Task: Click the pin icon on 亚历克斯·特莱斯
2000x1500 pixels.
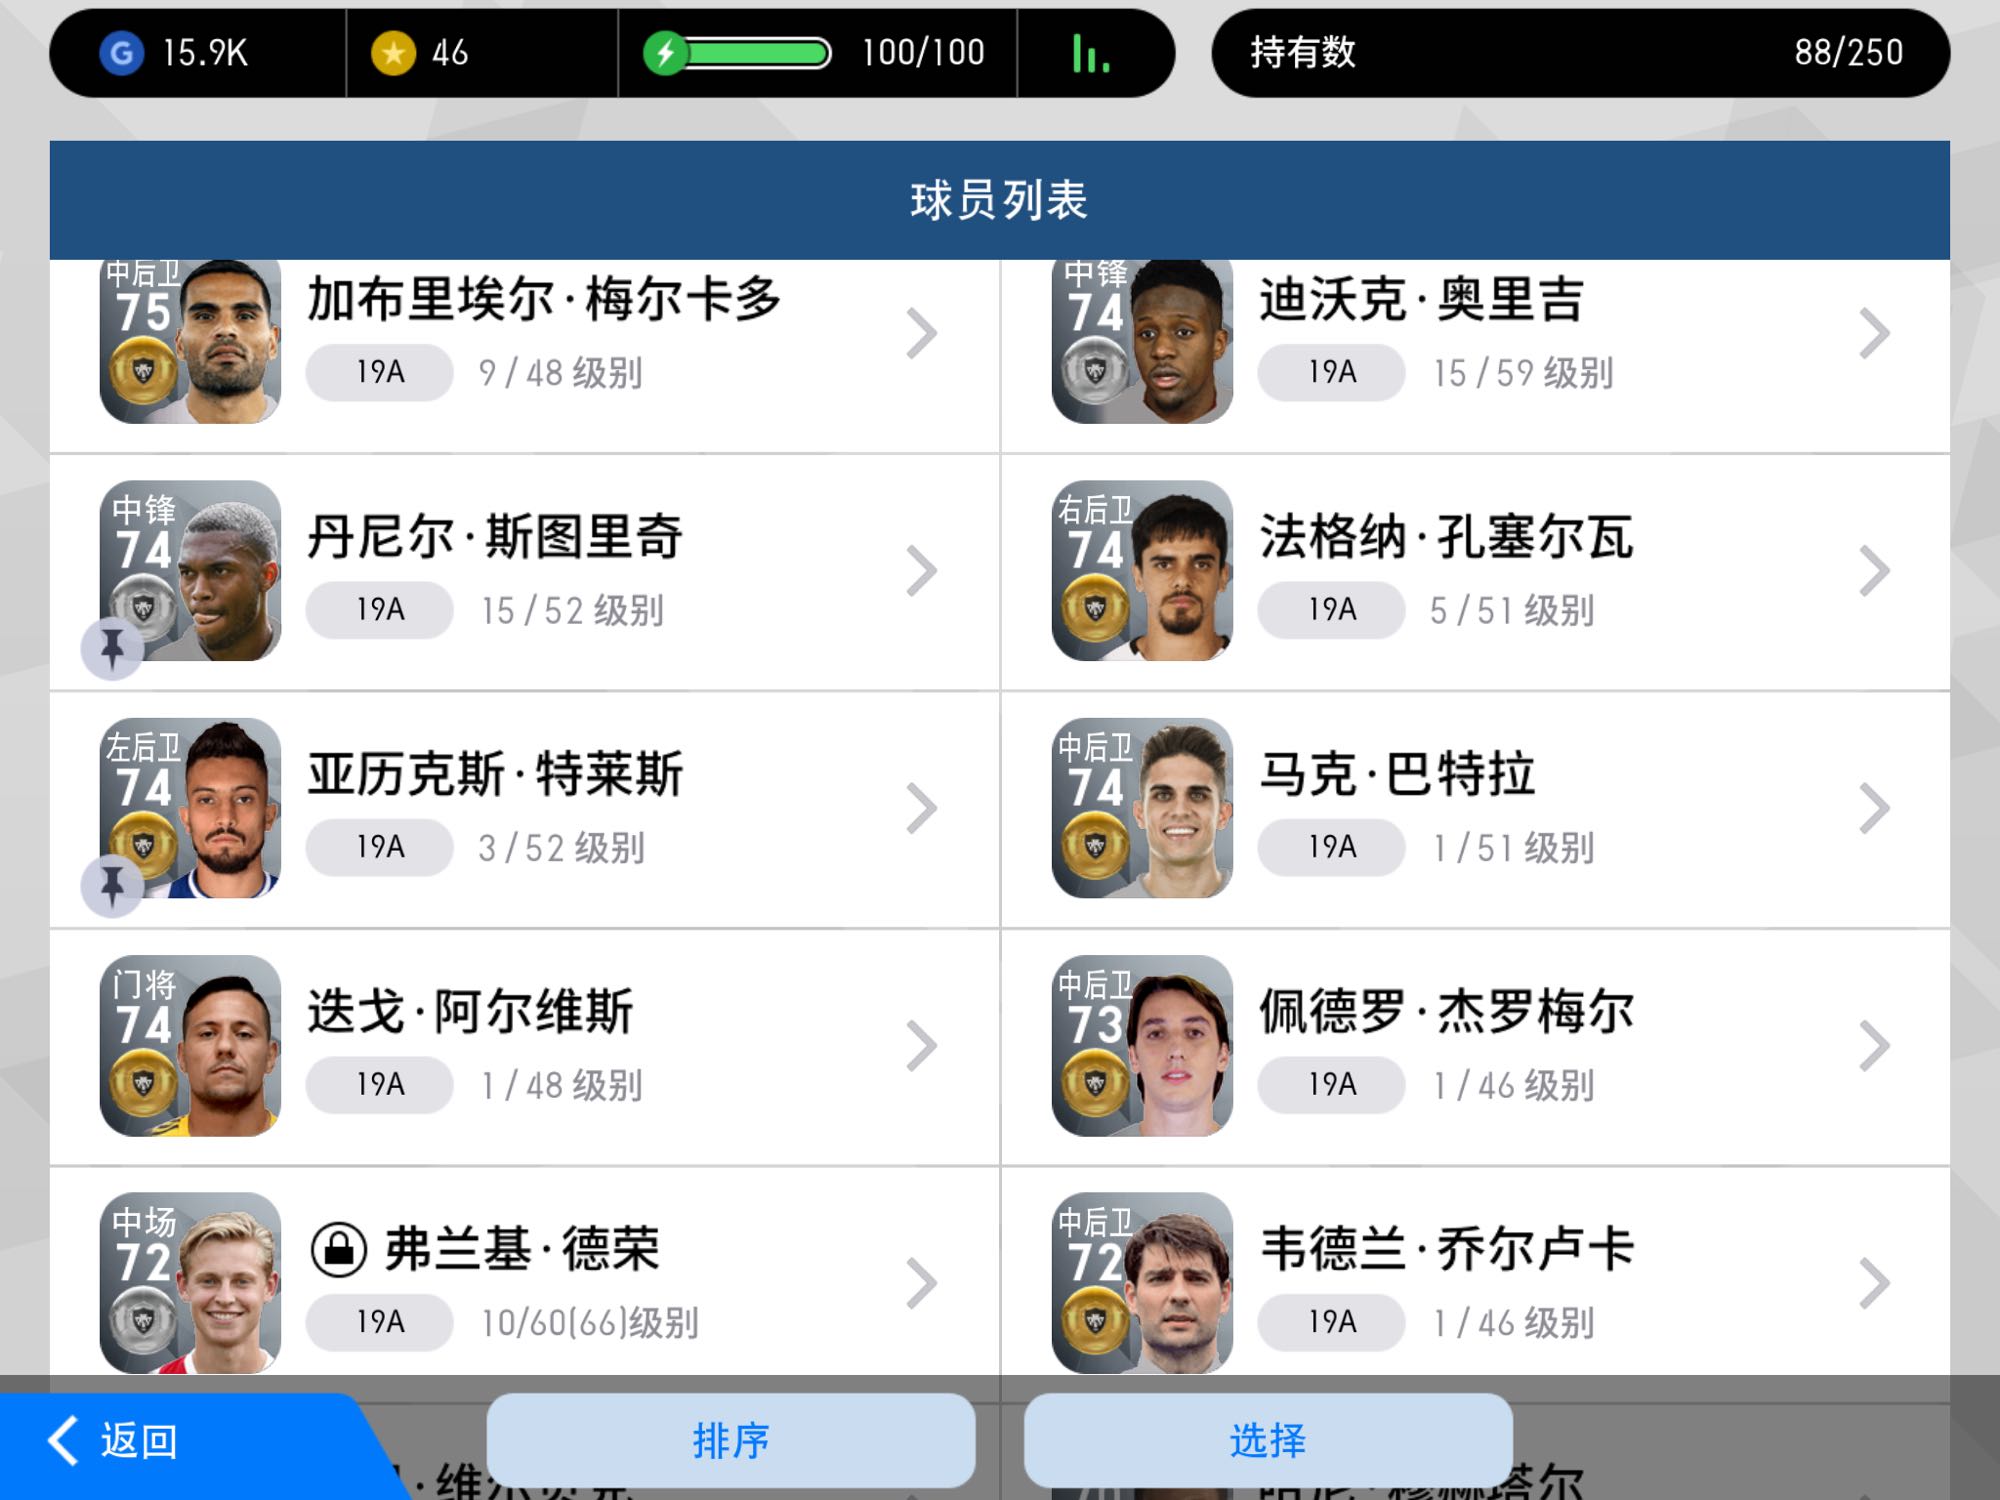Action: coord(112,886)
